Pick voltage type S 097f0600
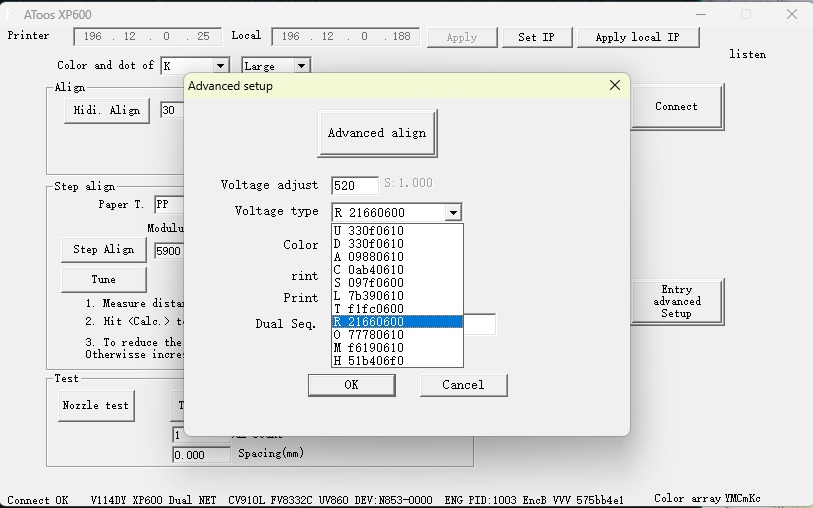The image size is (813, 508). click(397, 283)
